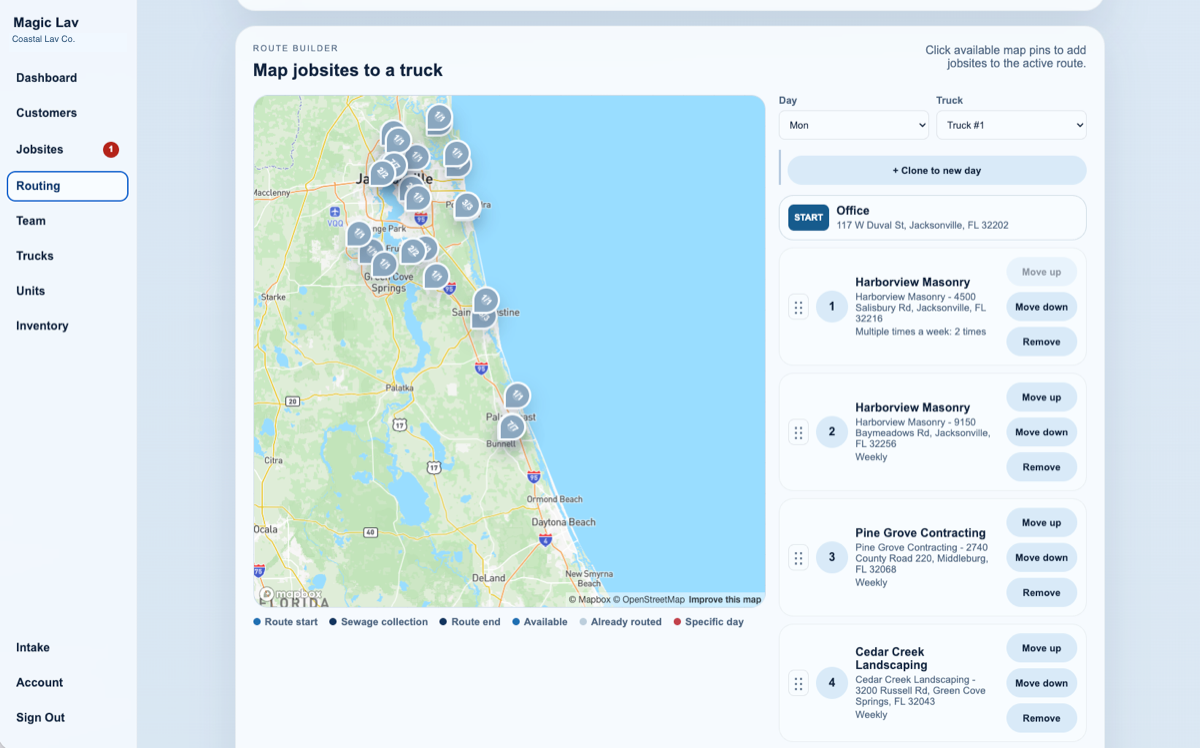Grab the drag handle for stop 1

point(798,307)
